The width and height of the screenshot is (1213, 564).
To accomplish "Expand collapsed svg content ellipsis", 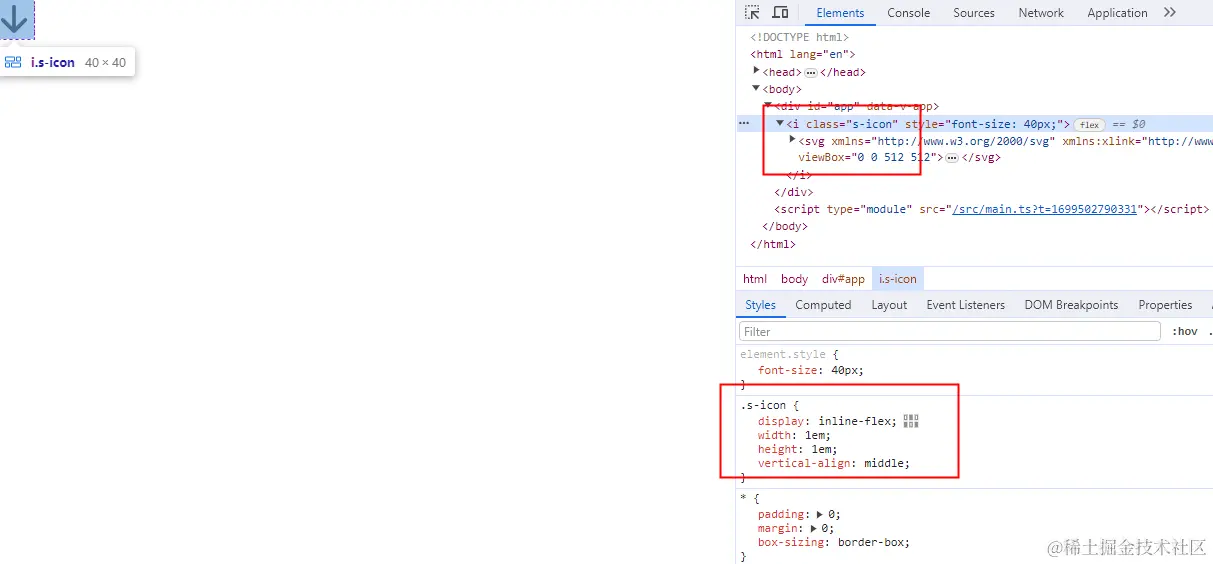I will (x=952, y=158).
